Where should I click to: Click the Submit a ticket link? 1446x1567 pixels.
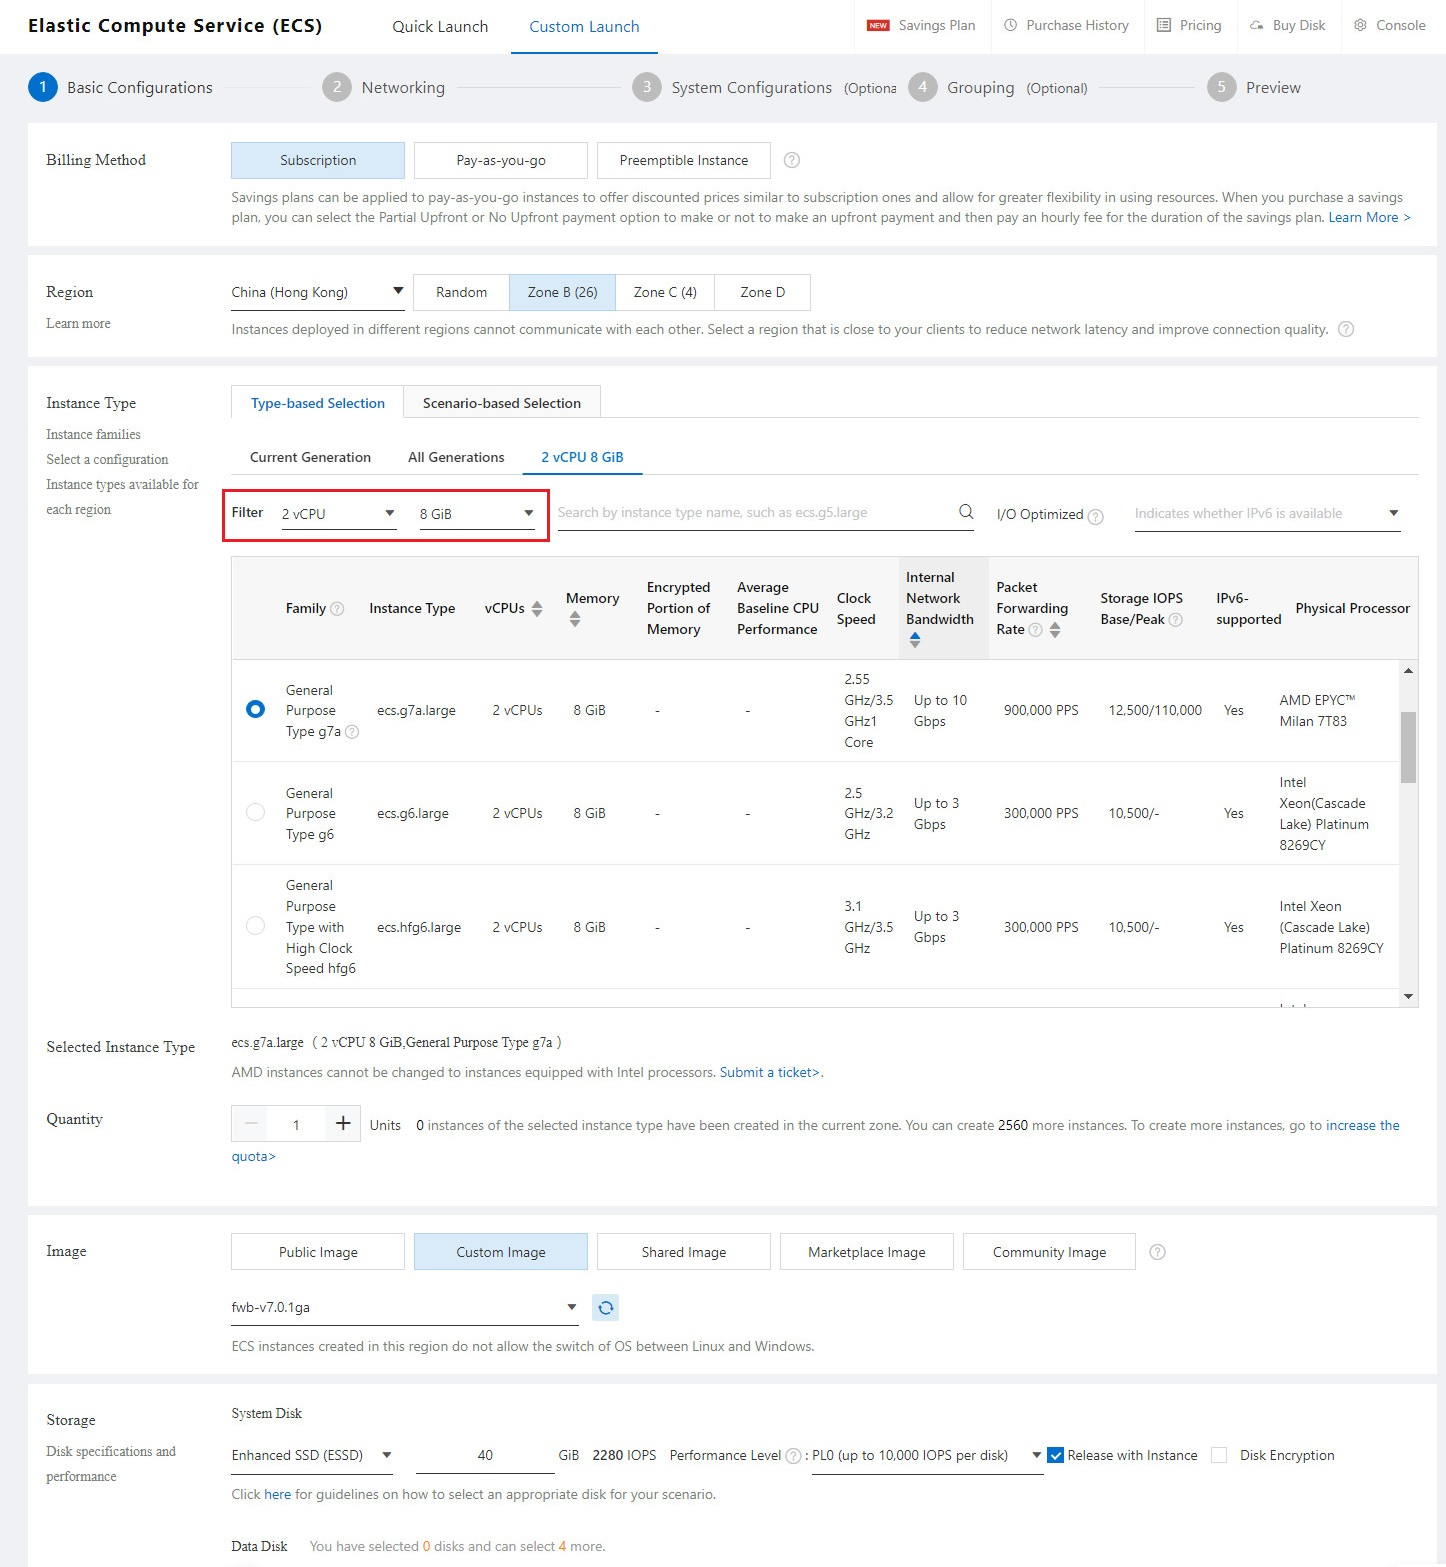click(769, 1071)
